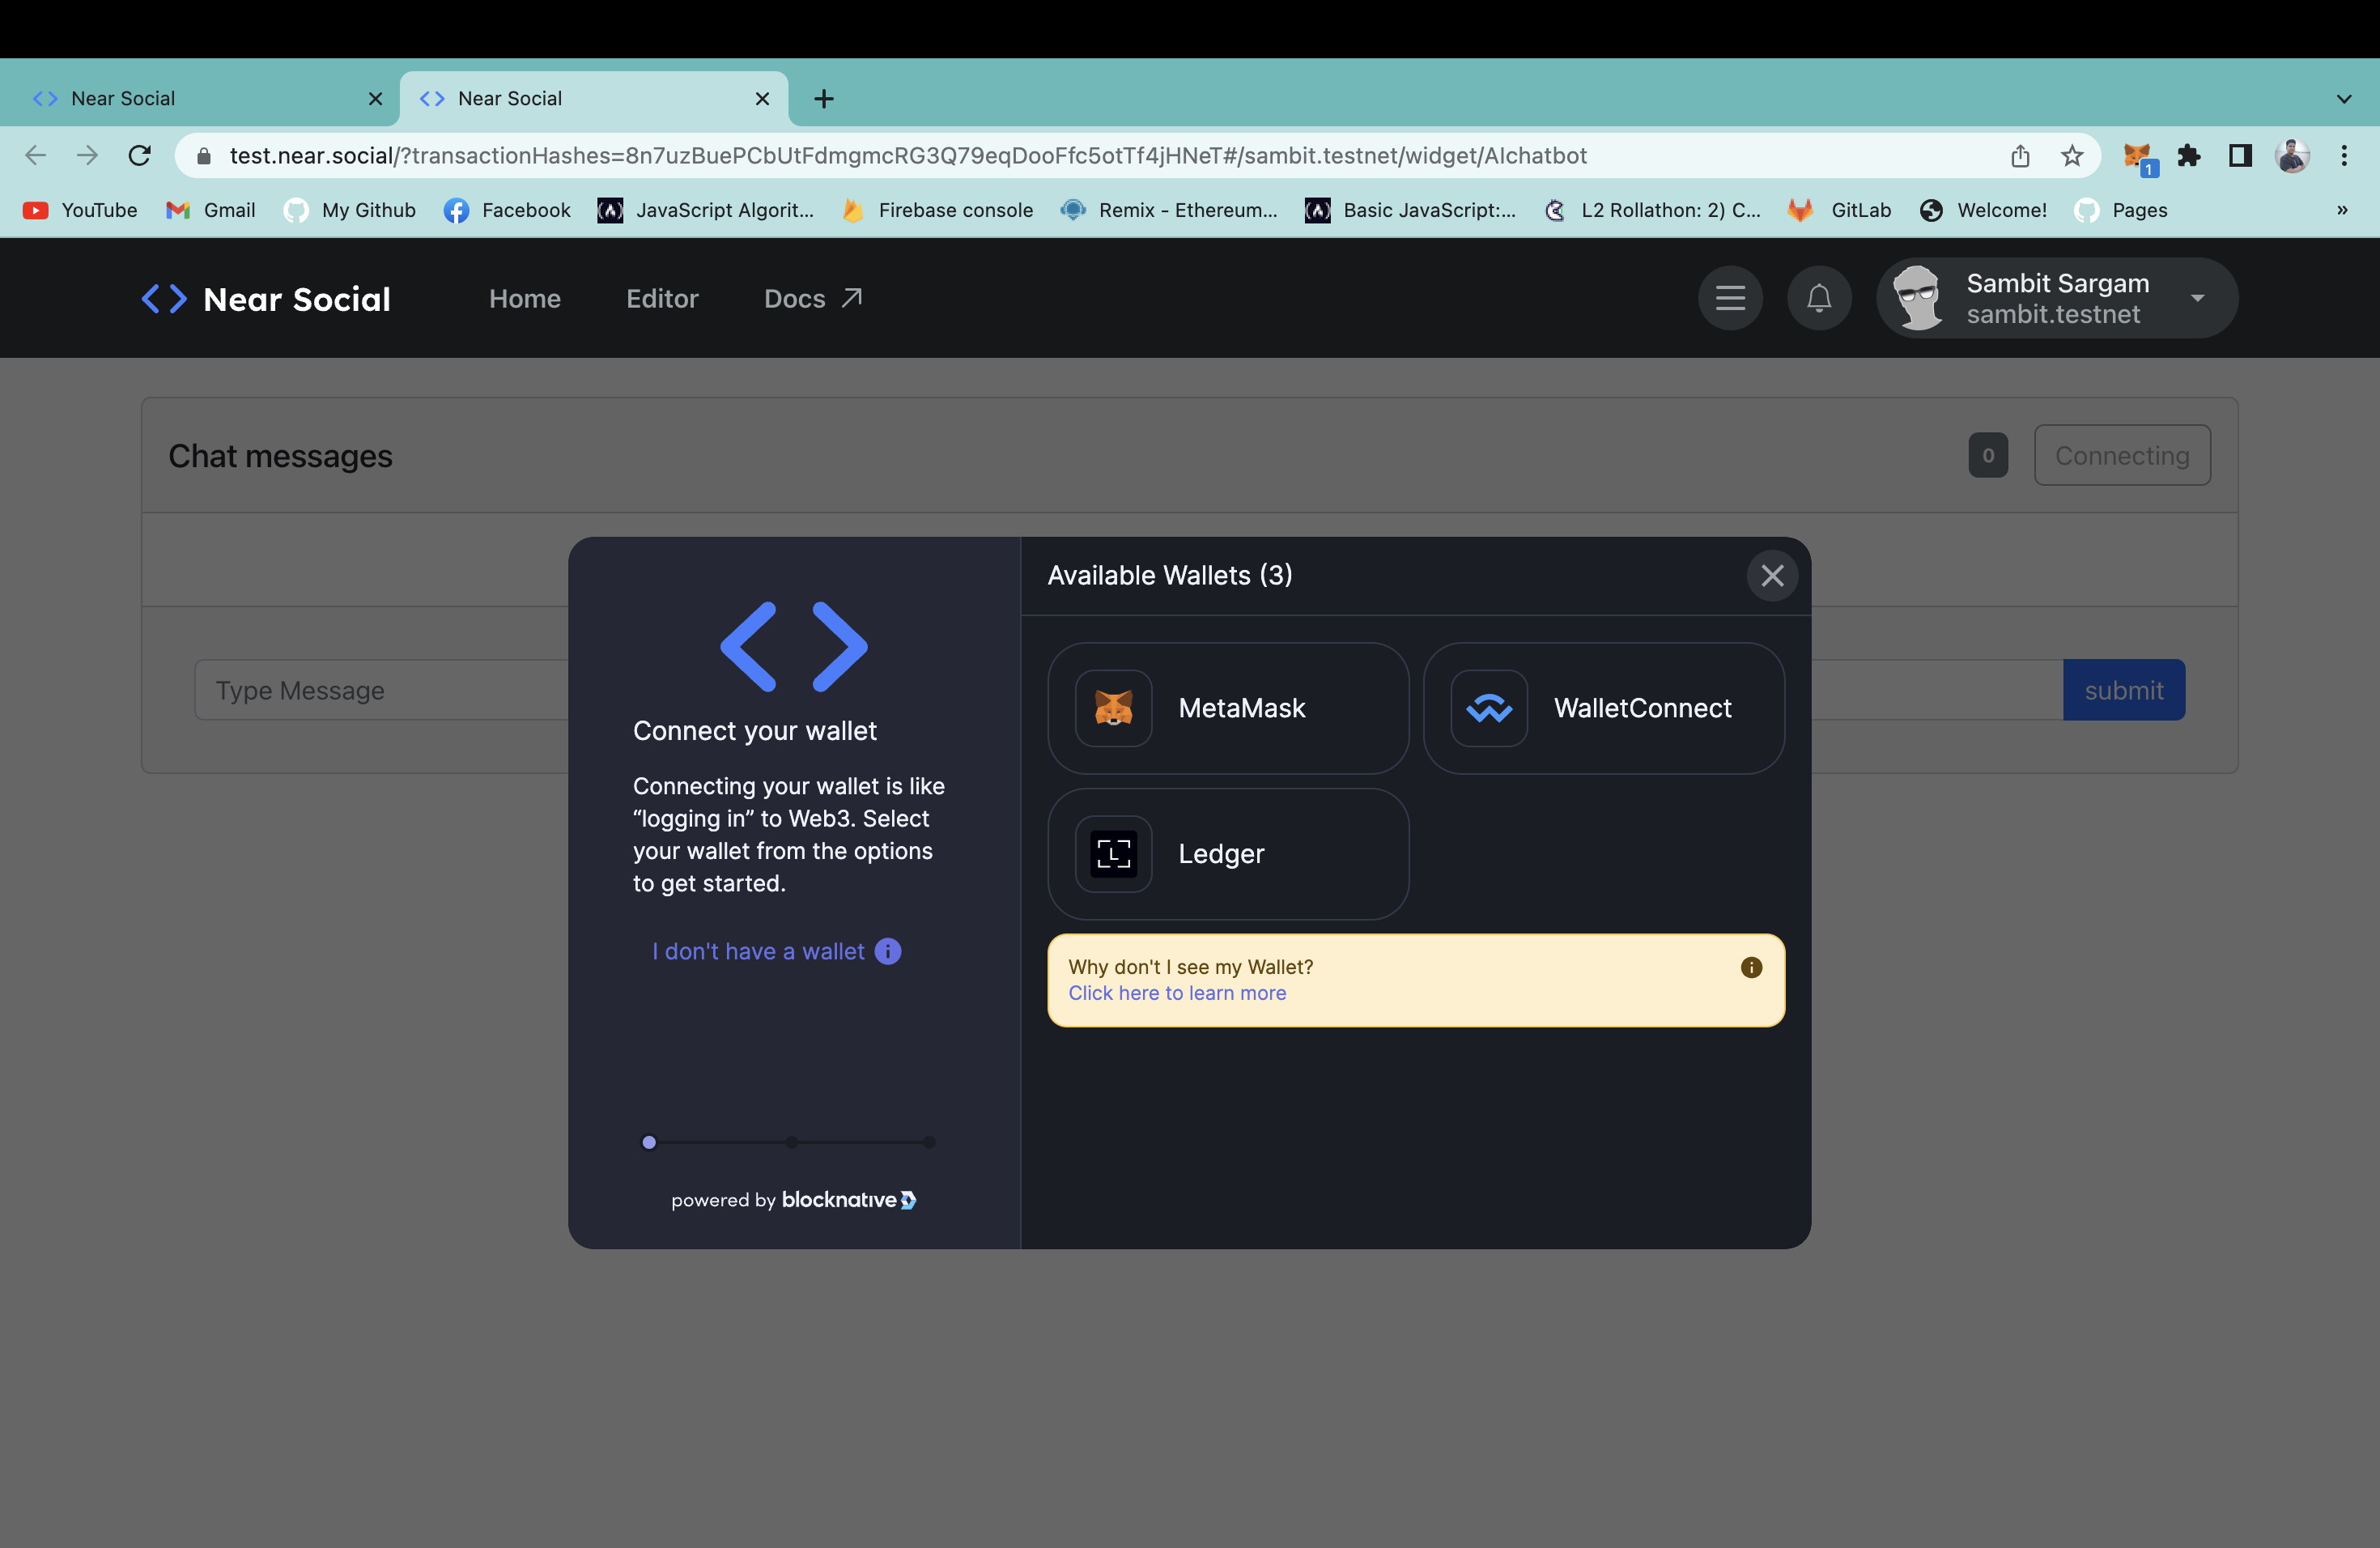Open the hamburger menu in the header
This screenshot has width=2380, height=1548.
coord(1730,298)
